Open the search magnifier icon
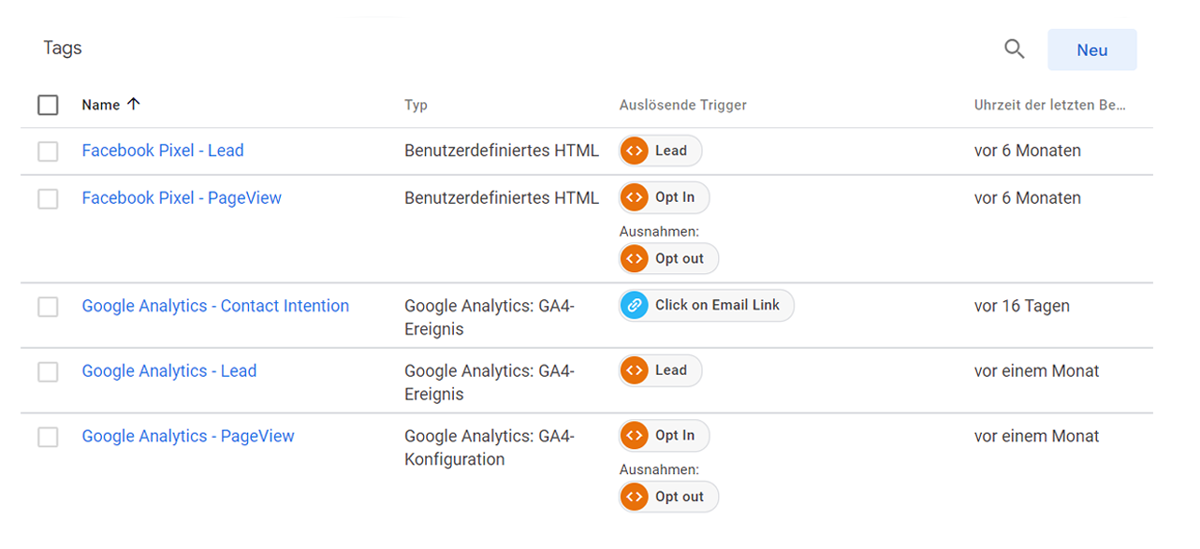 [x=1014, y=49]
